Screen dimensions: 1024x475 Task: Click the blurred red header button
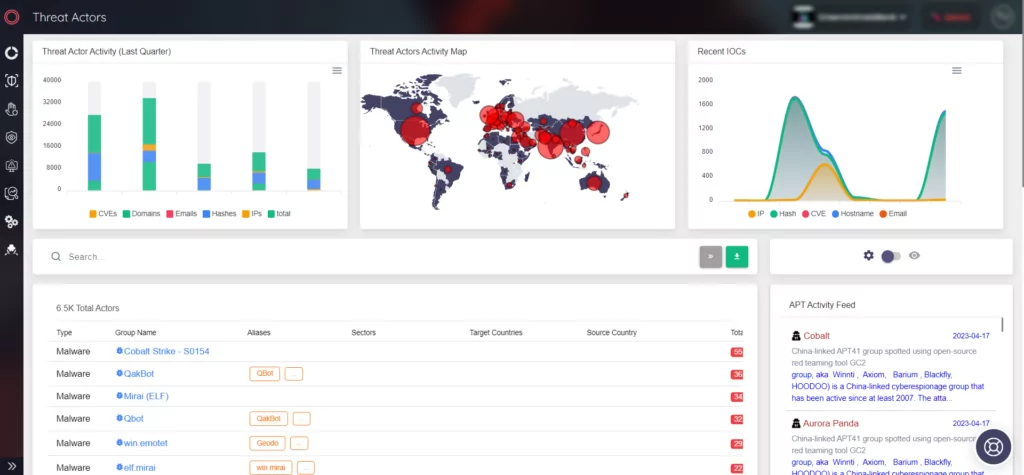pyautogui.click(x=951, y=18)
